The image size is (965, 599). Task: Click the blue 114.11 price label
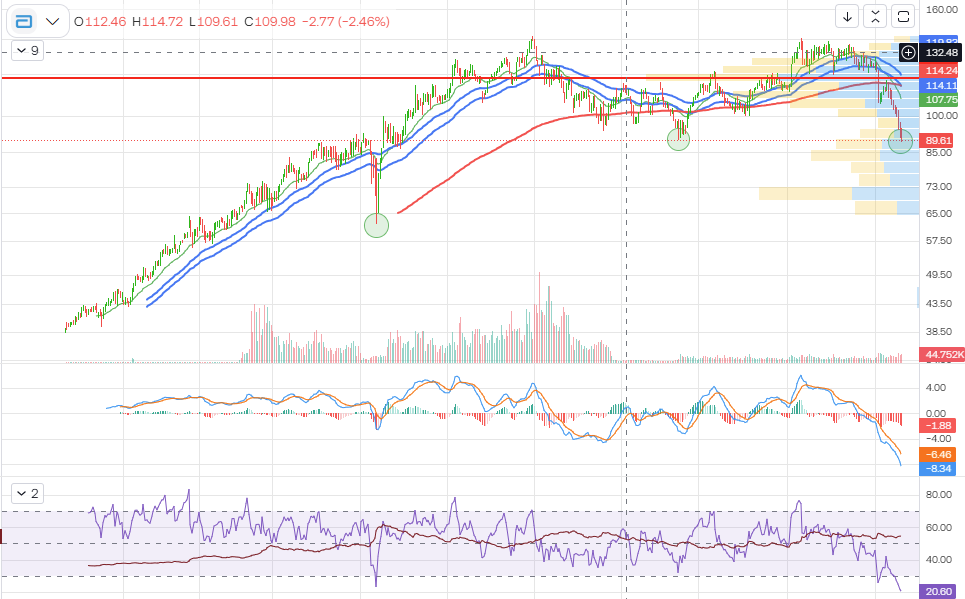[941, 86]
